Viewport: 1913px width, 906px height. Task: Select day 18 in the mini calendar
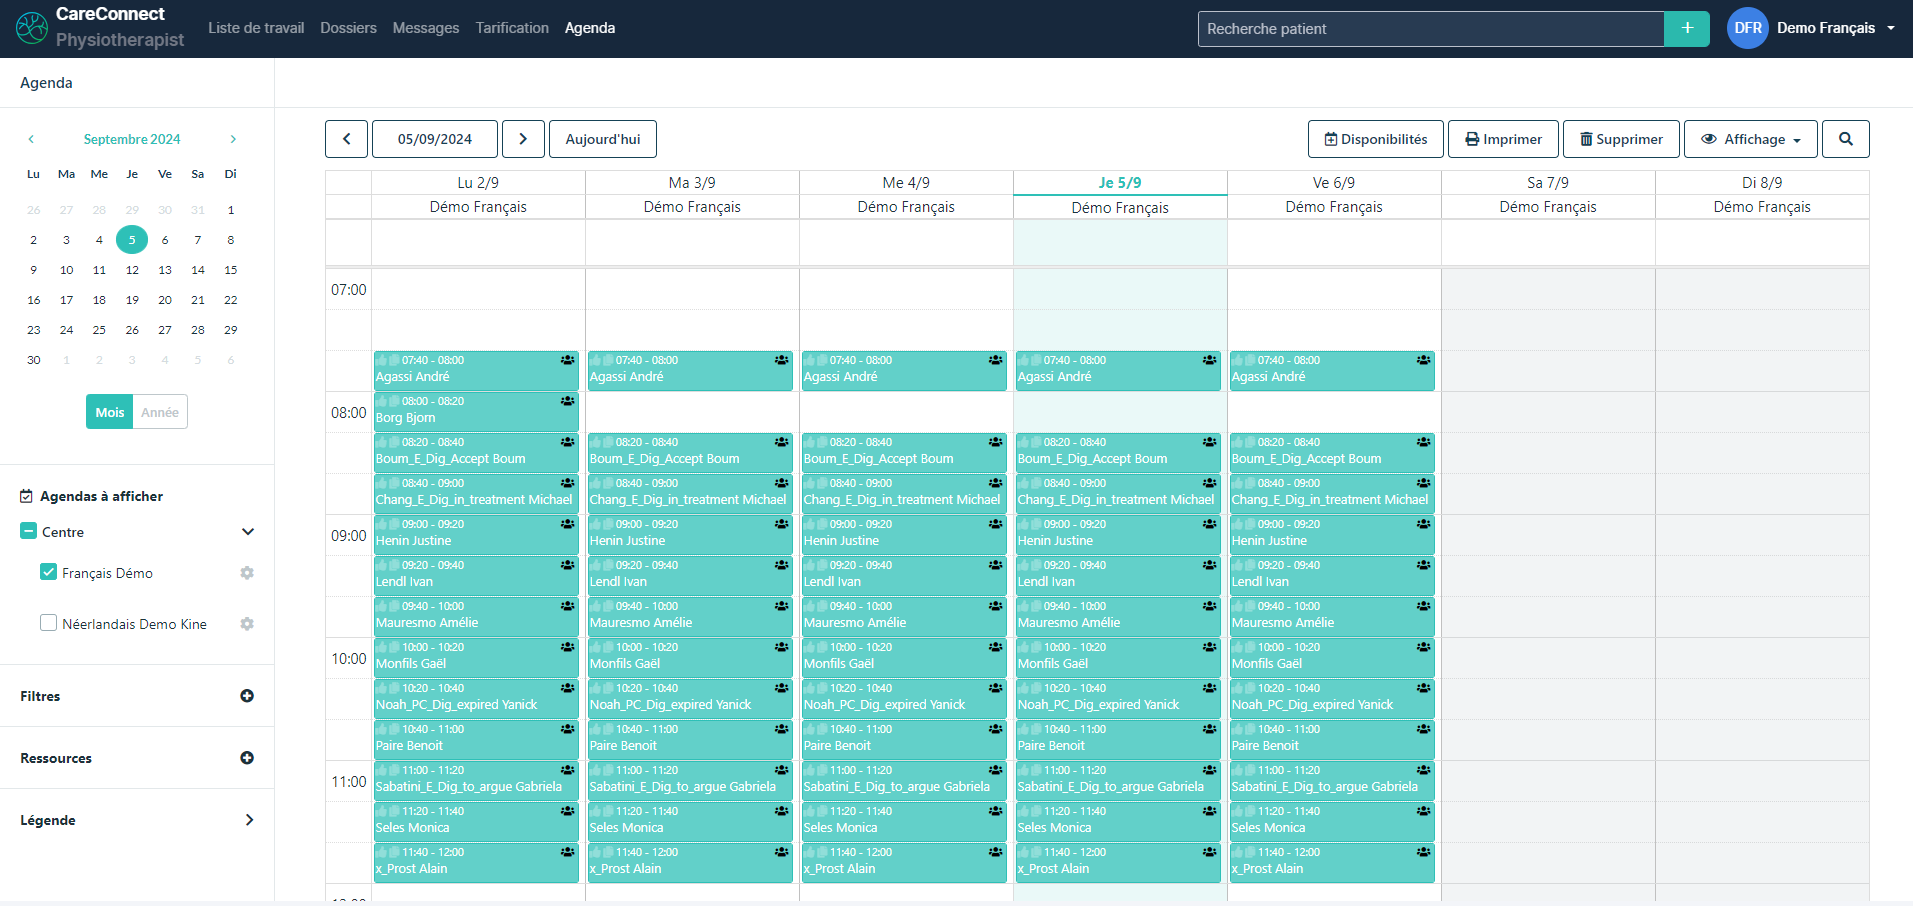pos(99,300)
